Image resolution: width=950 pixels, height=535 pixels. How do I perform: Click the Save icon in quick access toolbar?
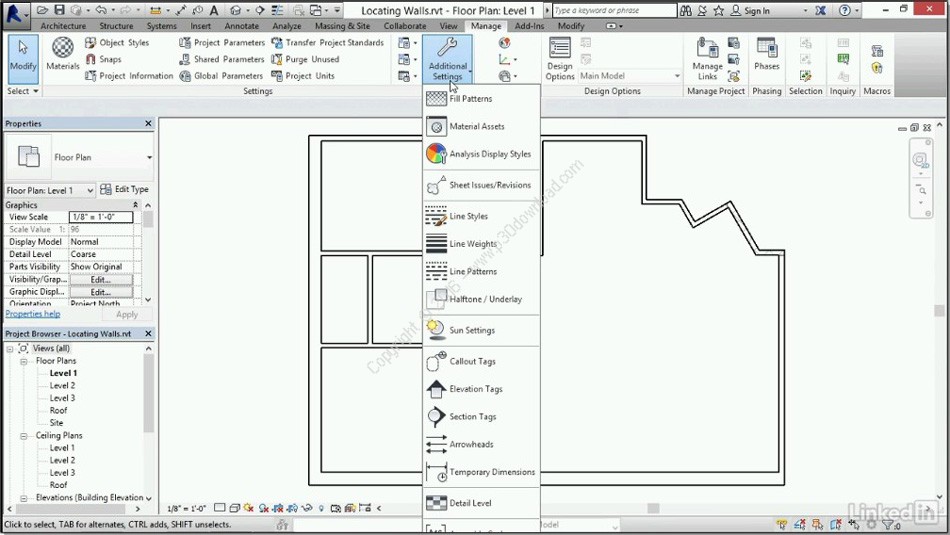[59, 10]
